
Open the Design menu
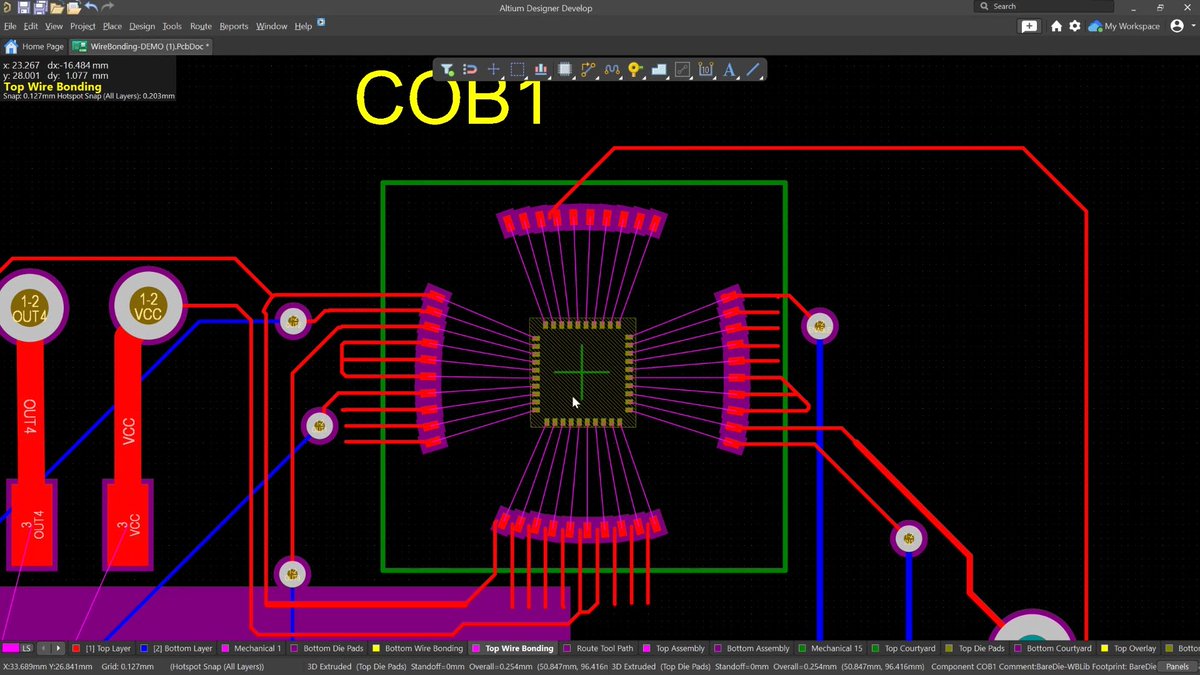click(142, 26)
